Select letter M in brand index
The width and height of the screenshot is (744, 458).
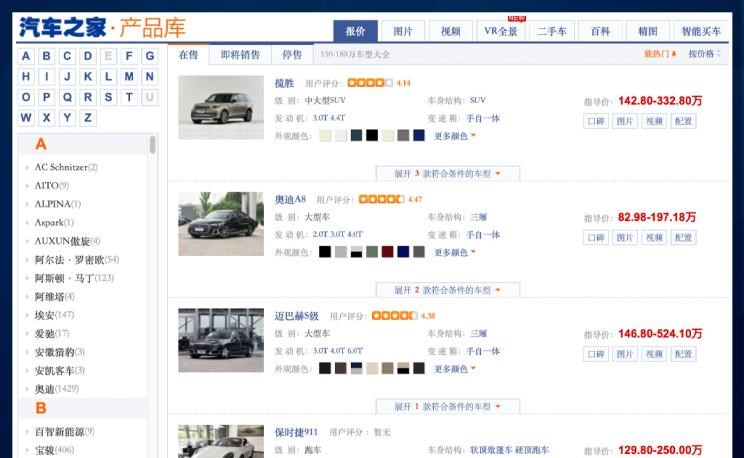click(129, 76)
